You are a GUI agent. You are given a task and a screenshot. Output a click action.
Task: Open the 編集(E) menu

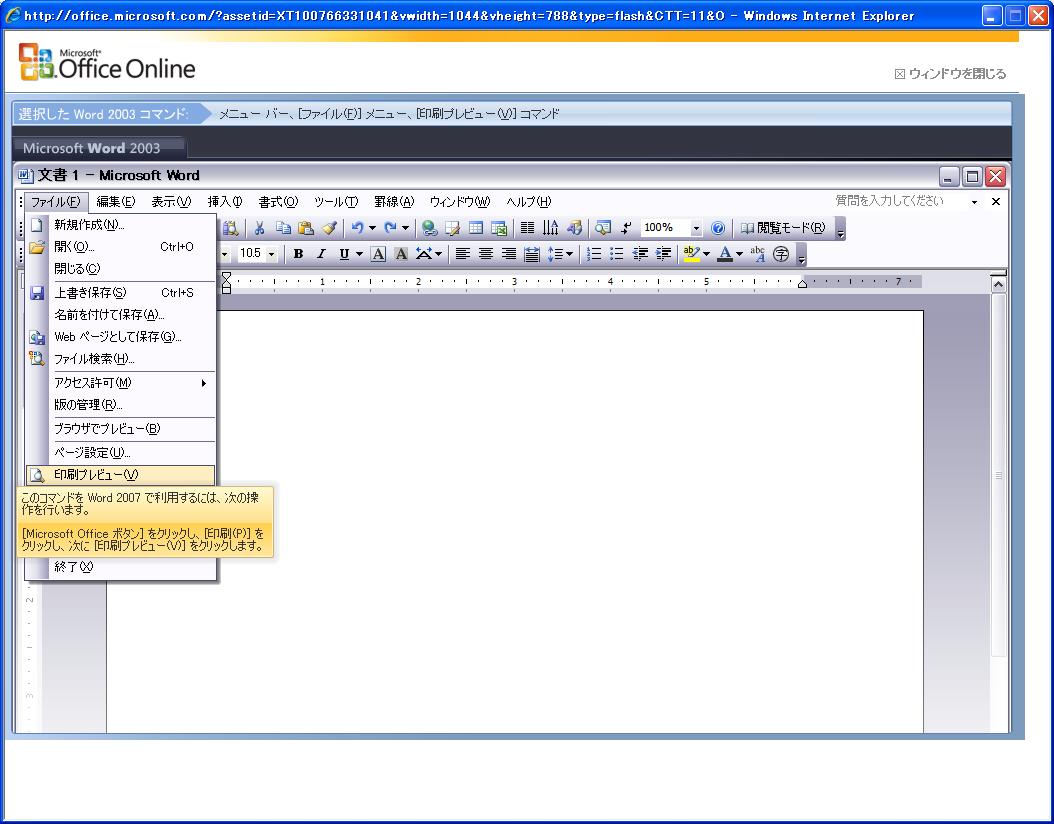tap(116, 202)
